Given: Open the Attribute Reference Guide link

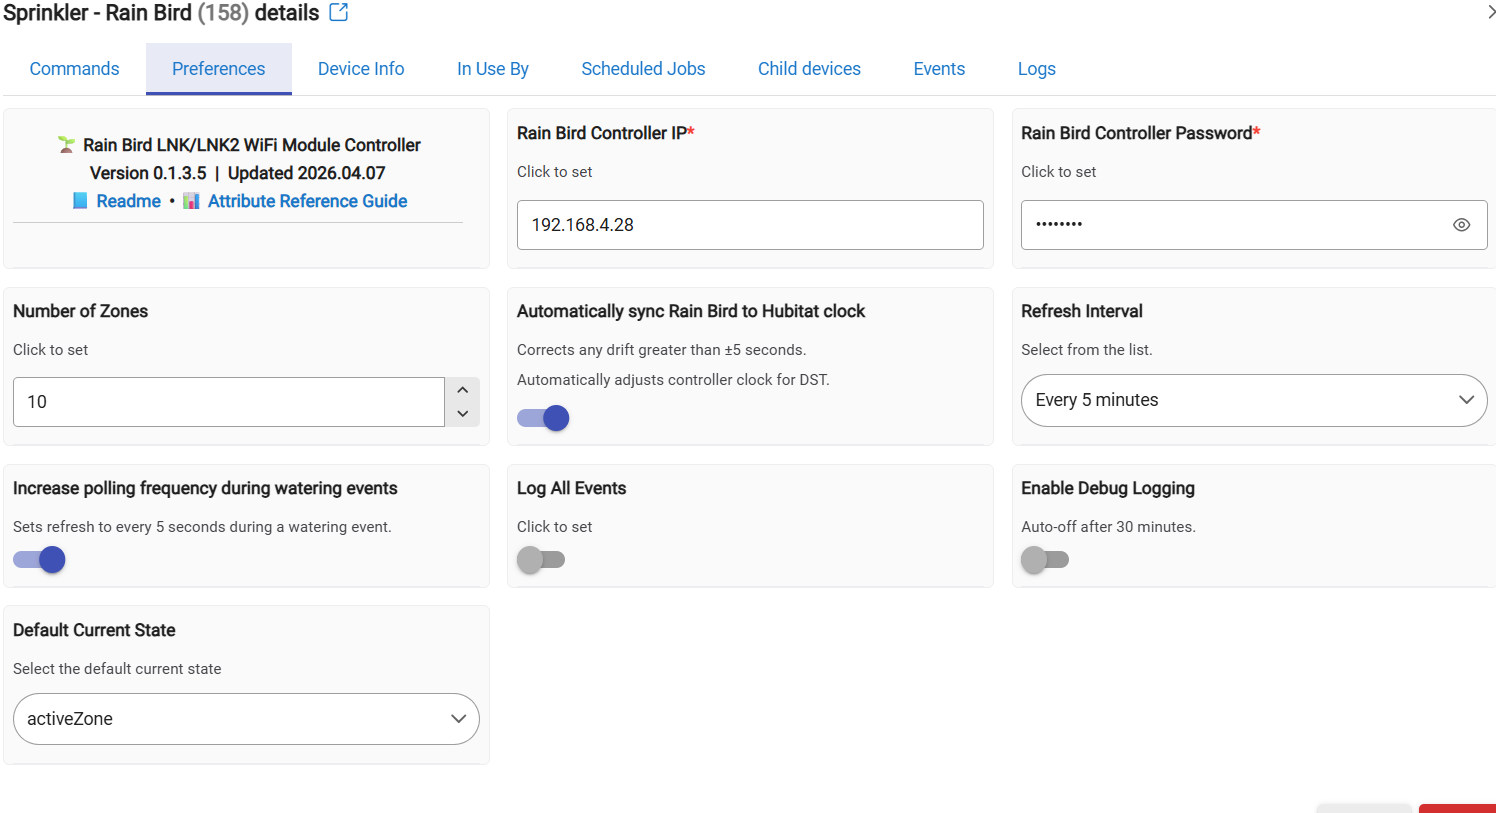Looking at the screenshot, I should (x=307, y=201).
